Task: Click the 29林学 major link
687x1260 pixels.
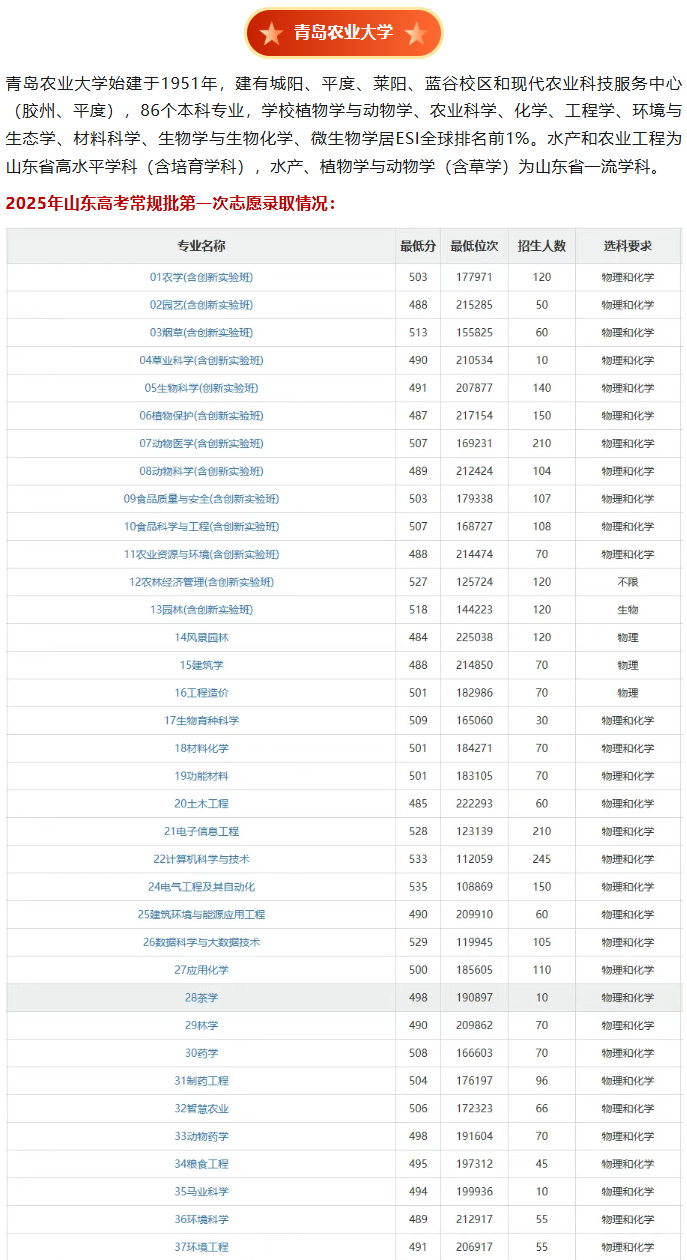Action: [x=201, y=1025]
